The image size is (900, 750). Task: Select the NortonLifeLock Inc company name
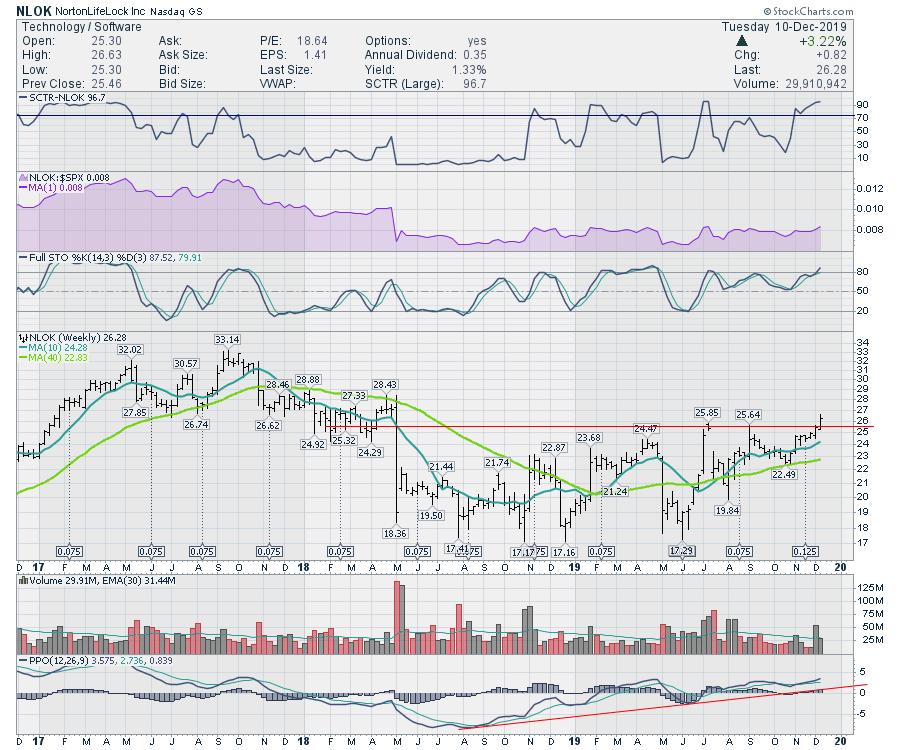click(100, 11)
